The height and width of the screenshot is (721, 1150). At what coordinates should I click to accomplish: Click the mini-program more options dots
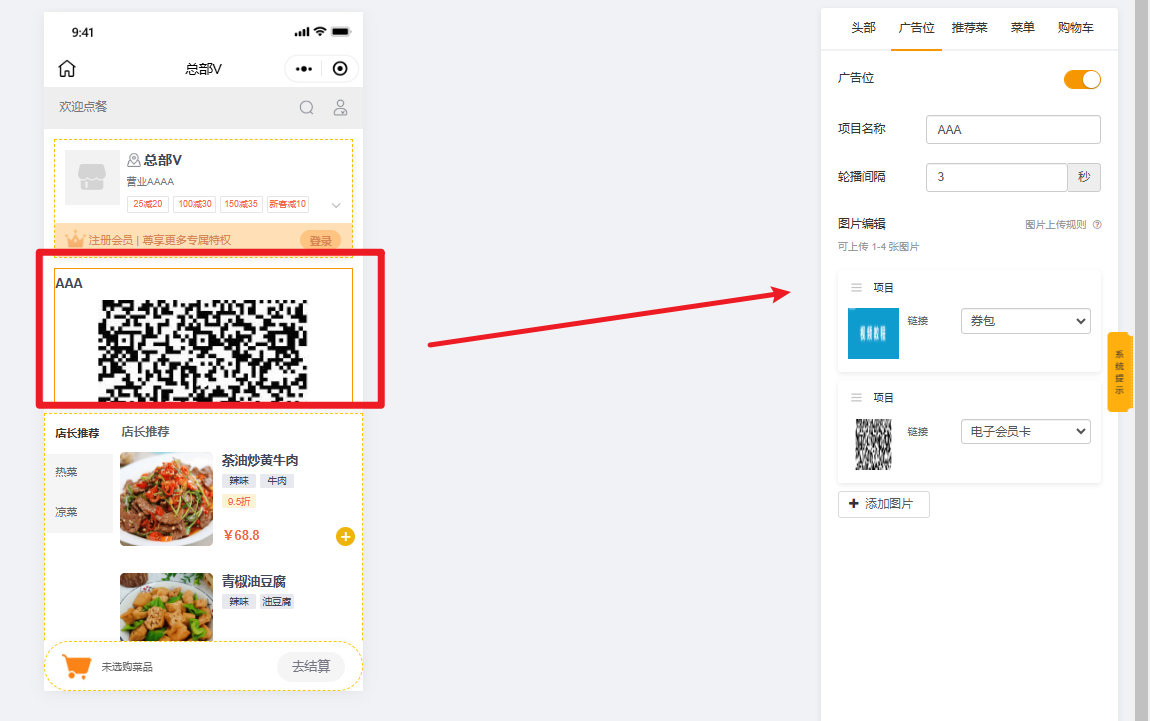(304, 69)
